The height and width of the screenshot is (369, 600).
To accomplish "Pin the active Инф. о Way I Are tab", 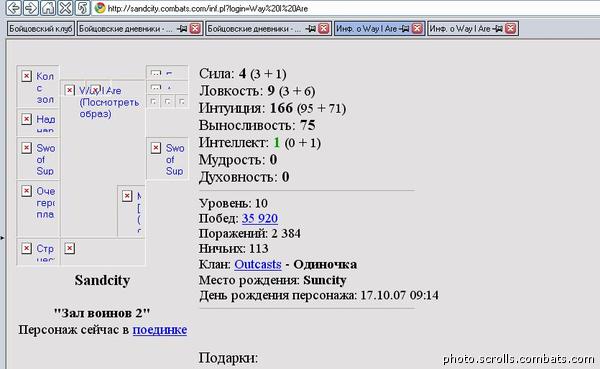I will (404, 28).
